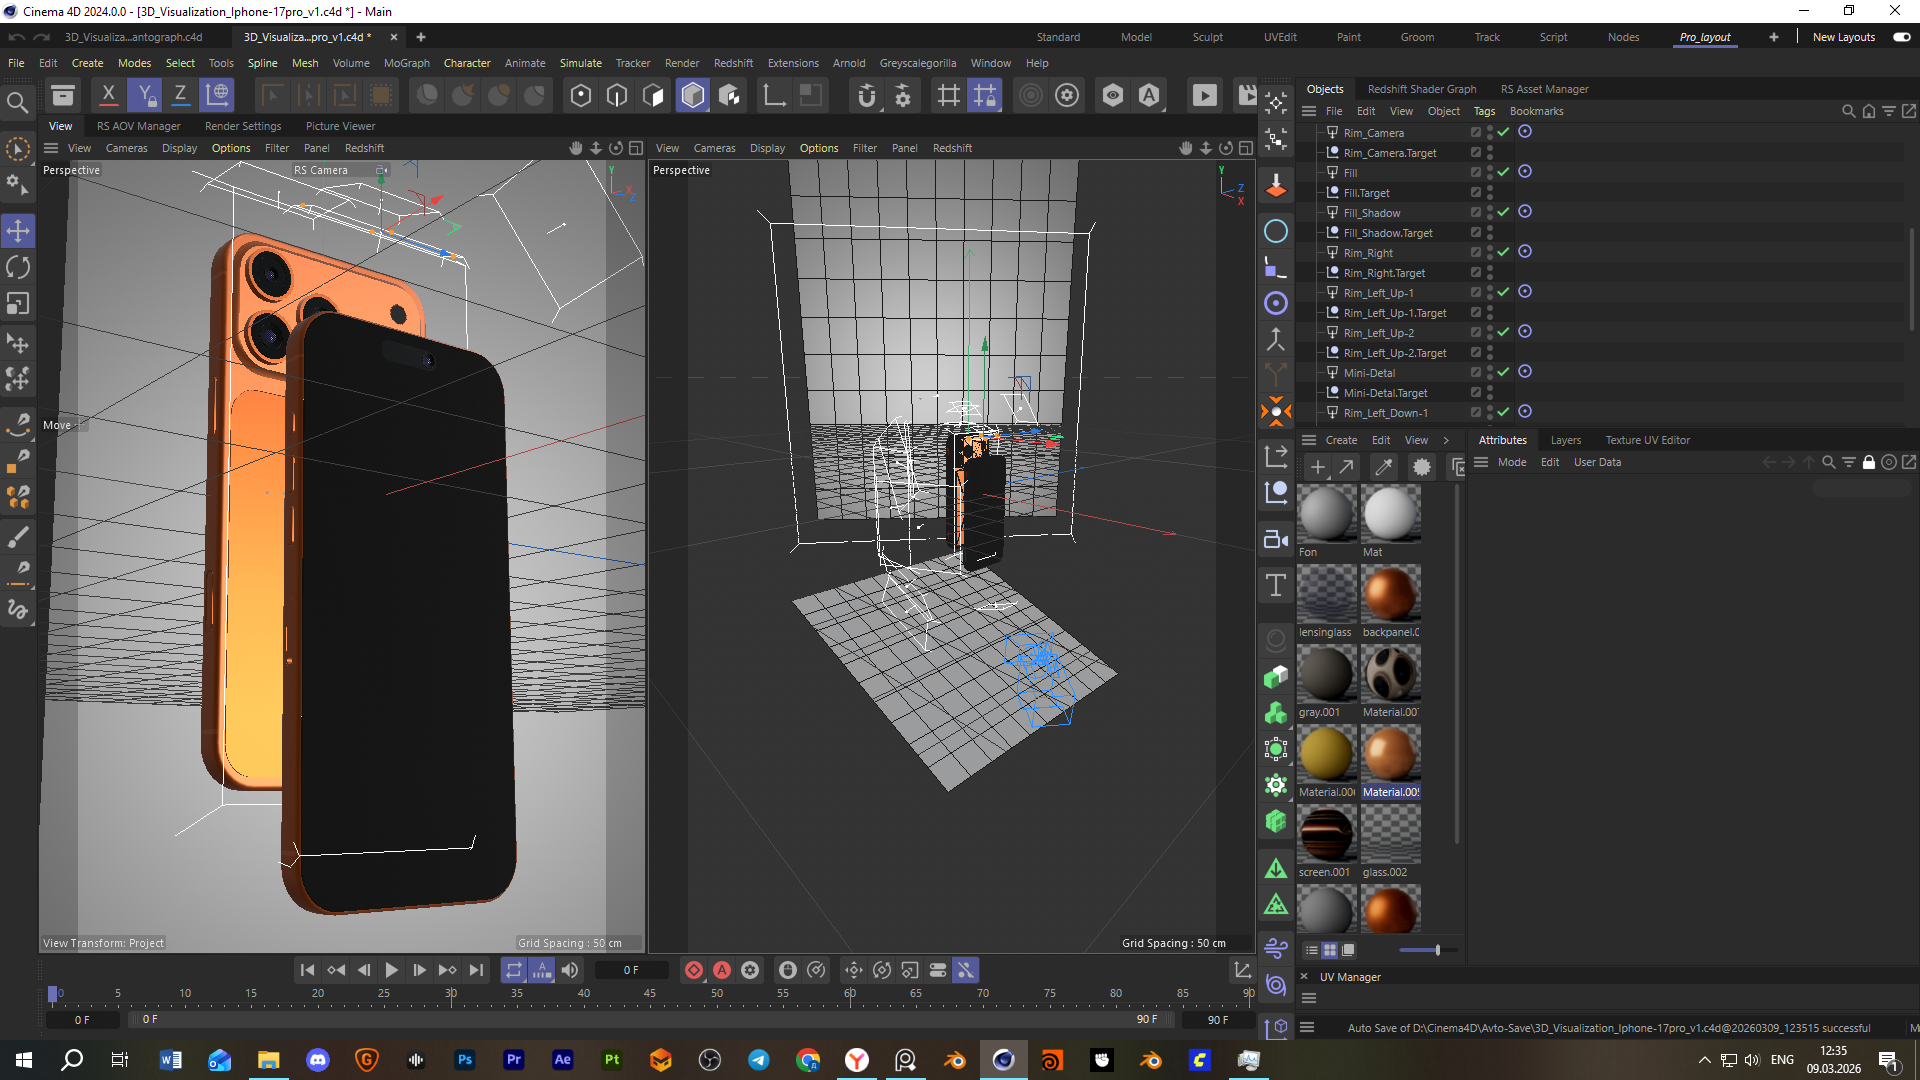Open Telegram from the taskbar

[759, 1060]
